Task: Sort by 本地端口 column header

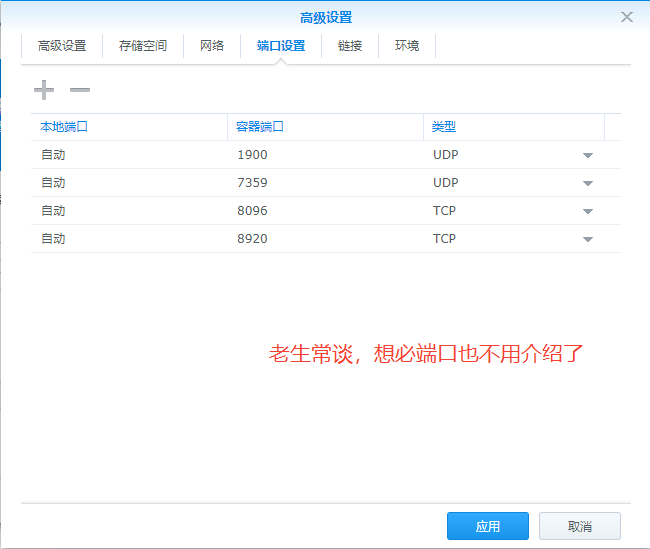Action: 129,127
